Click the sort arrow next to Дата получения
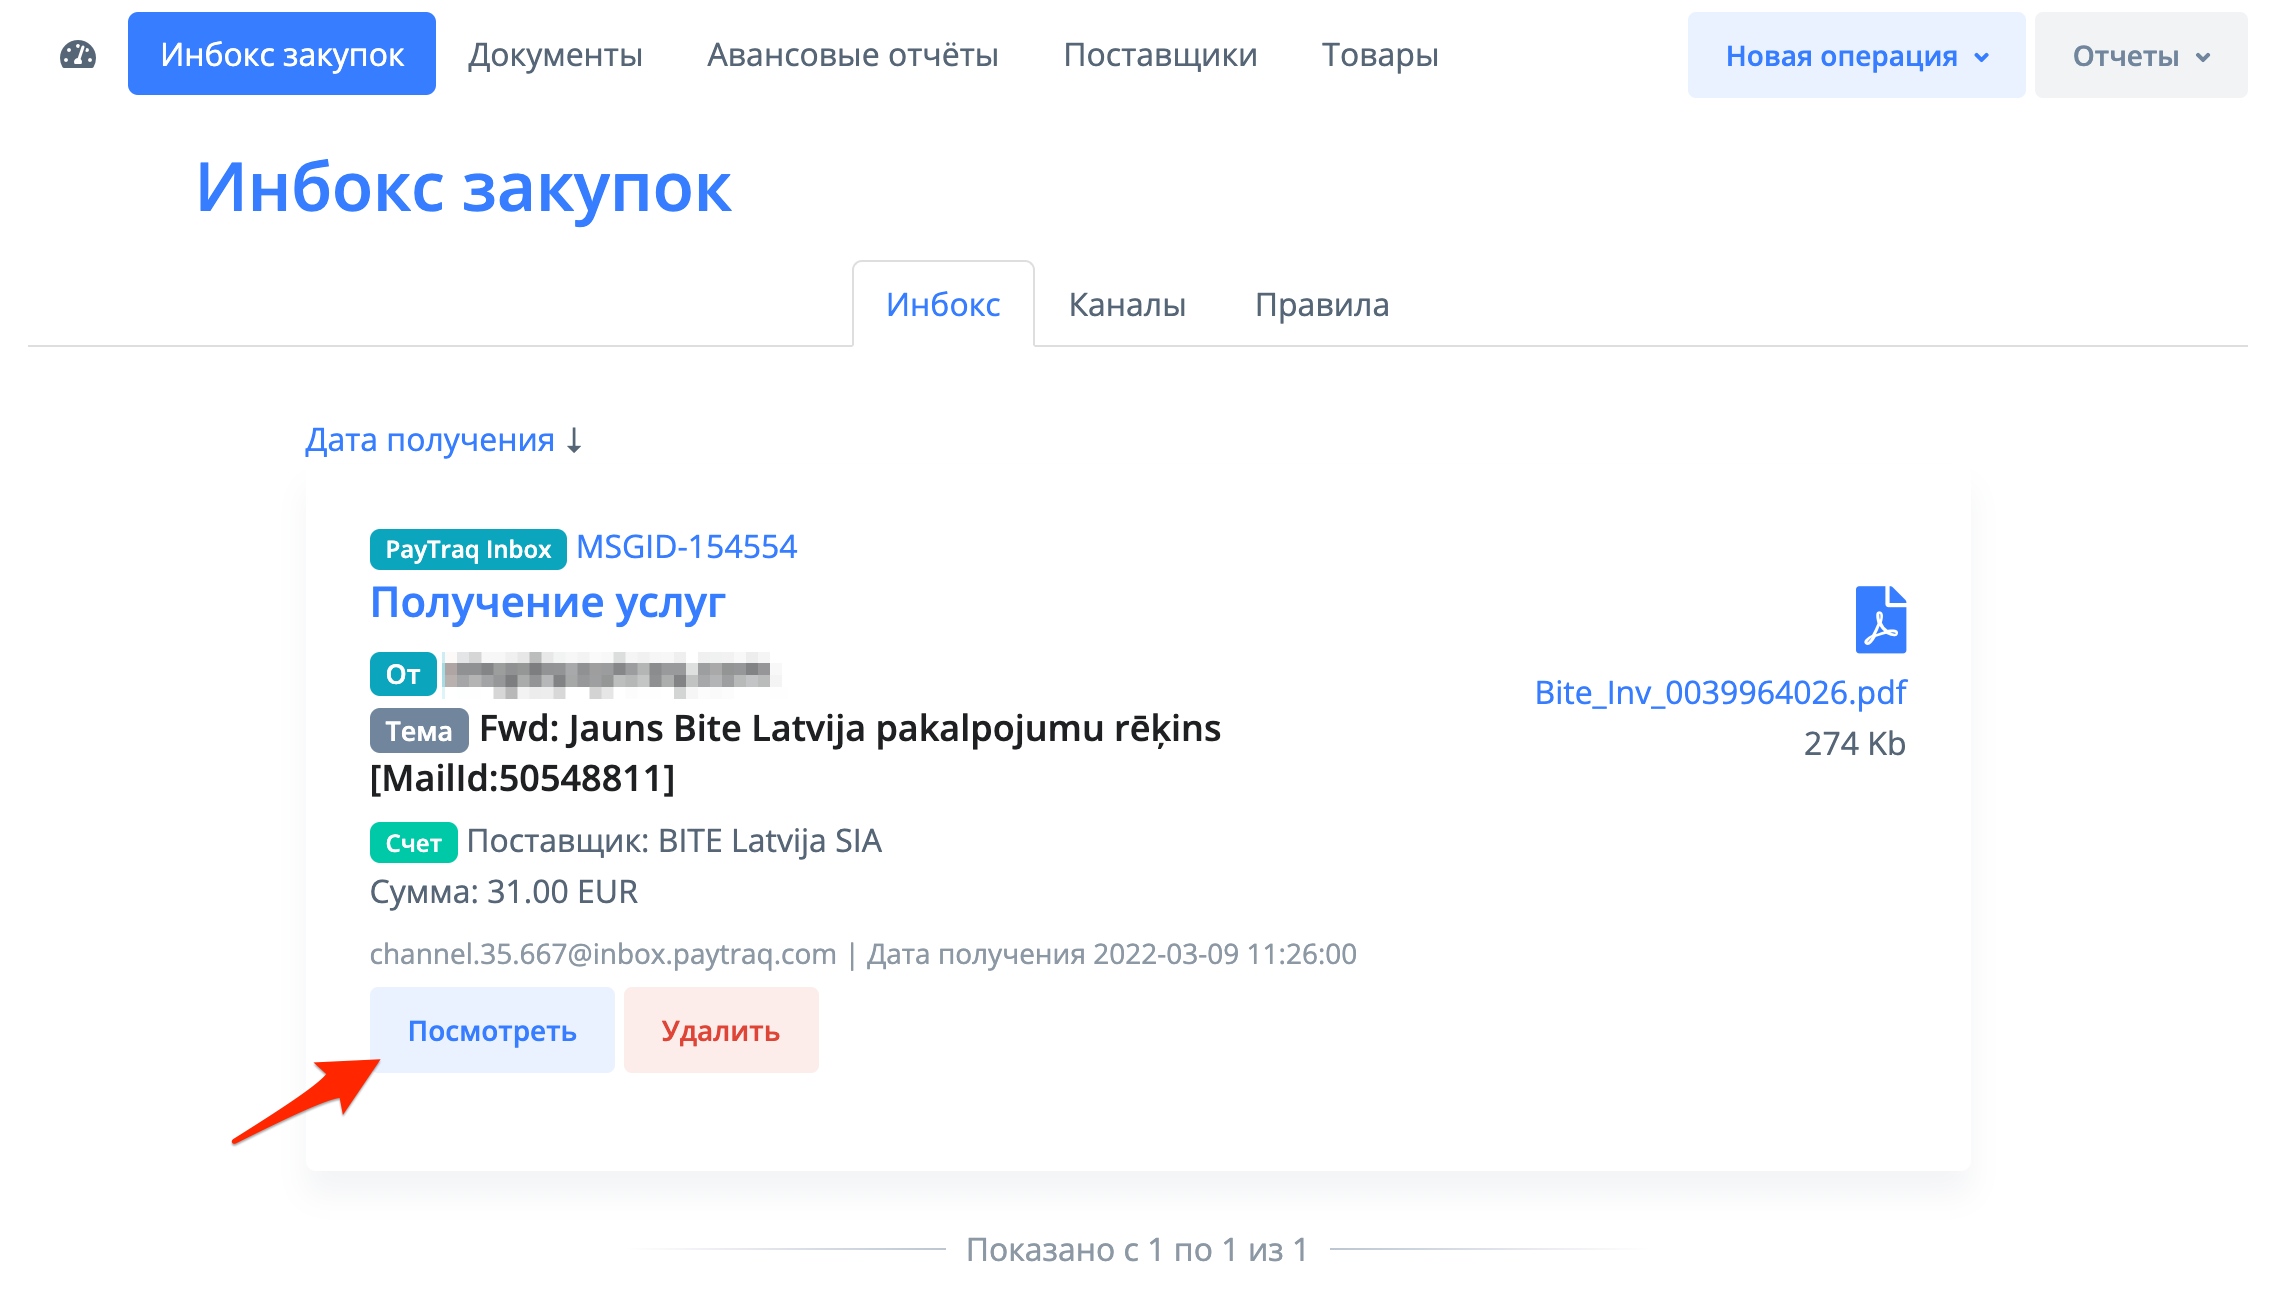Image resolution: width=2286 pixels, height=1290 pixels. 575,439
